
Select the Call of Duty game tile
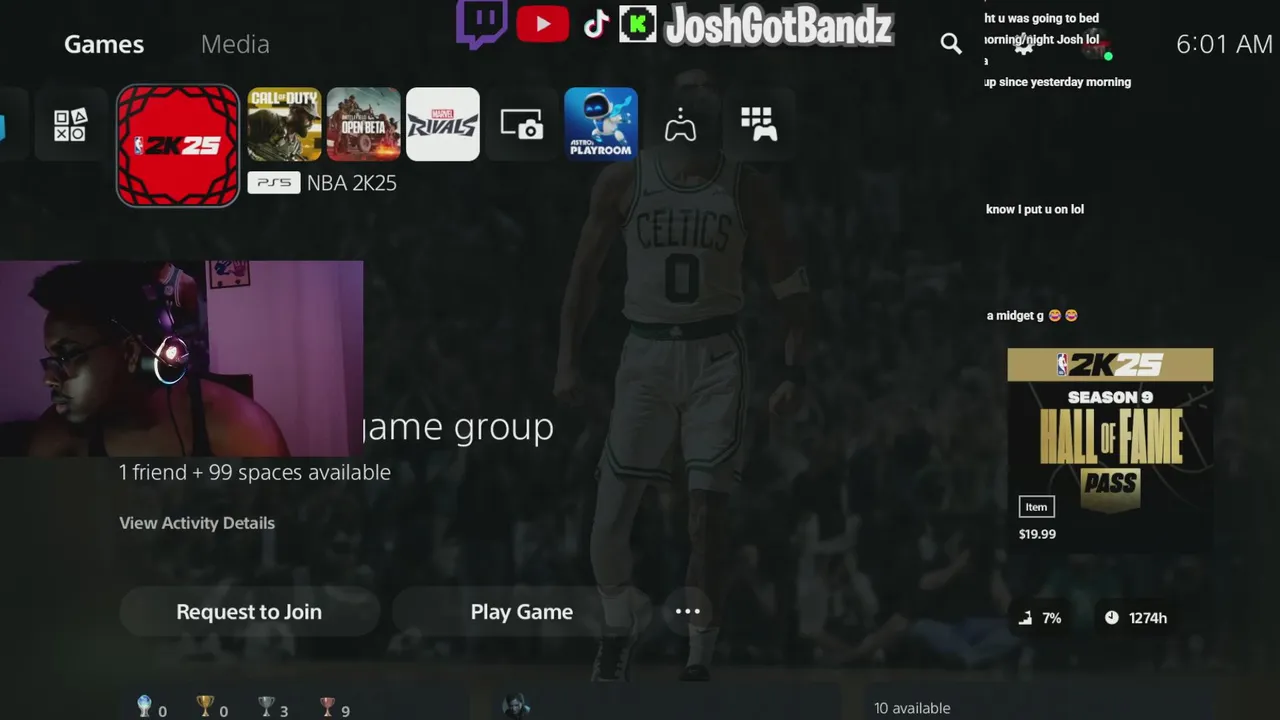[x=284, y=124]
